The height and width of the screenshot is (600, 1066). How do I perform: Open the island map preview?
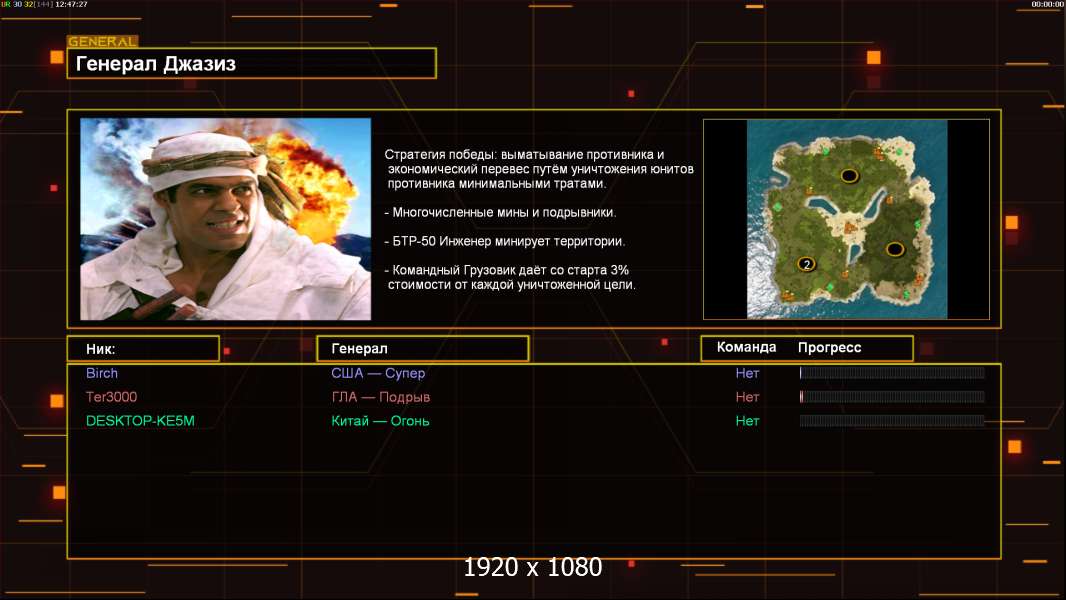point(846,219)
